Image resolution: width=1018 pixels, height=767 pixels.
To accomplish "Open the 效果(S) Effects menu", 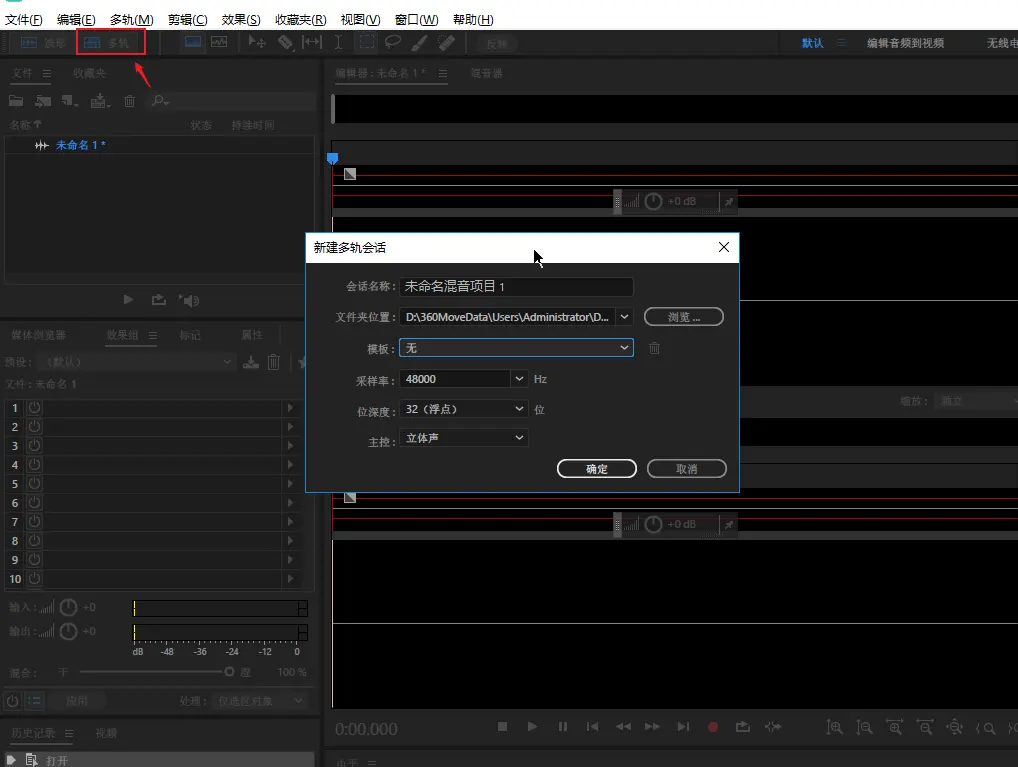I will coord(240,20).
